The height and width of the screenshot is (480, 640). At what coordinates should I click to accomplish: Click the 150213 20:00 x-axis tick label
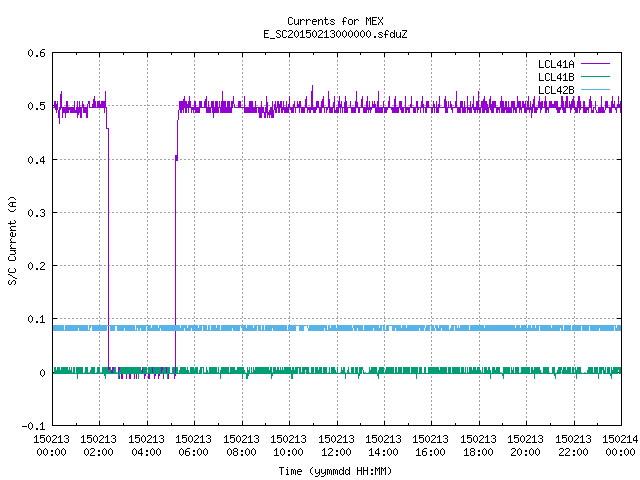tap(525, 445)
